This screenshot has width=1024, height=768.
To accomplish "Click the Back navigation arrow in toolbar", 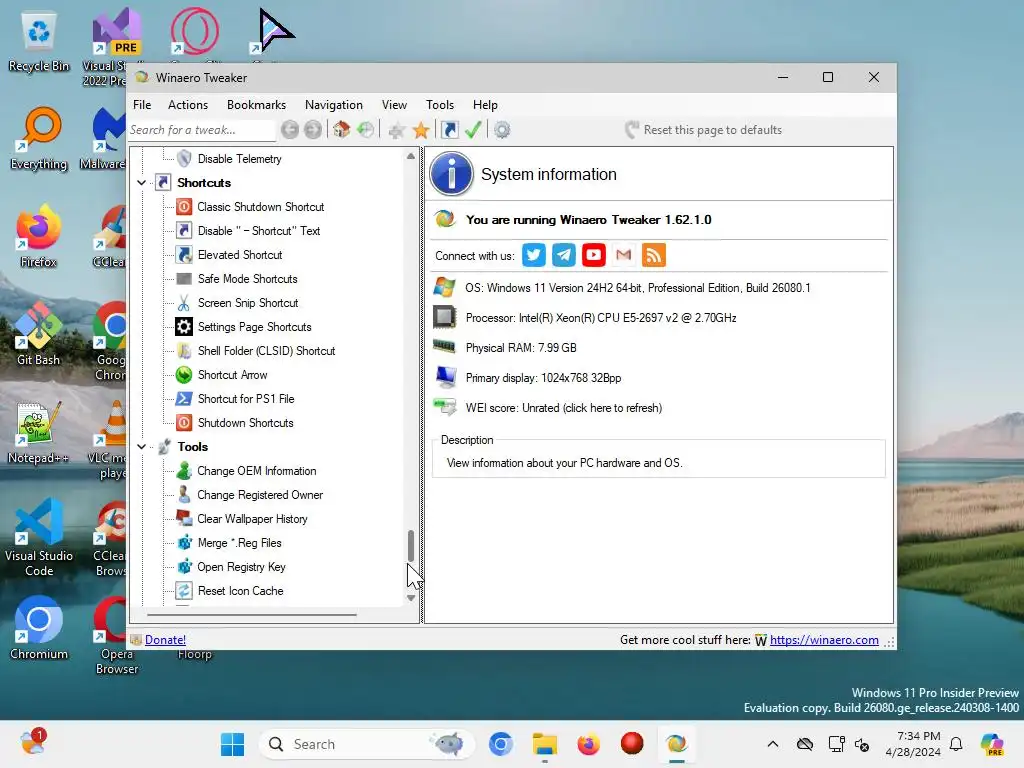I will click(x=290, y=130).
